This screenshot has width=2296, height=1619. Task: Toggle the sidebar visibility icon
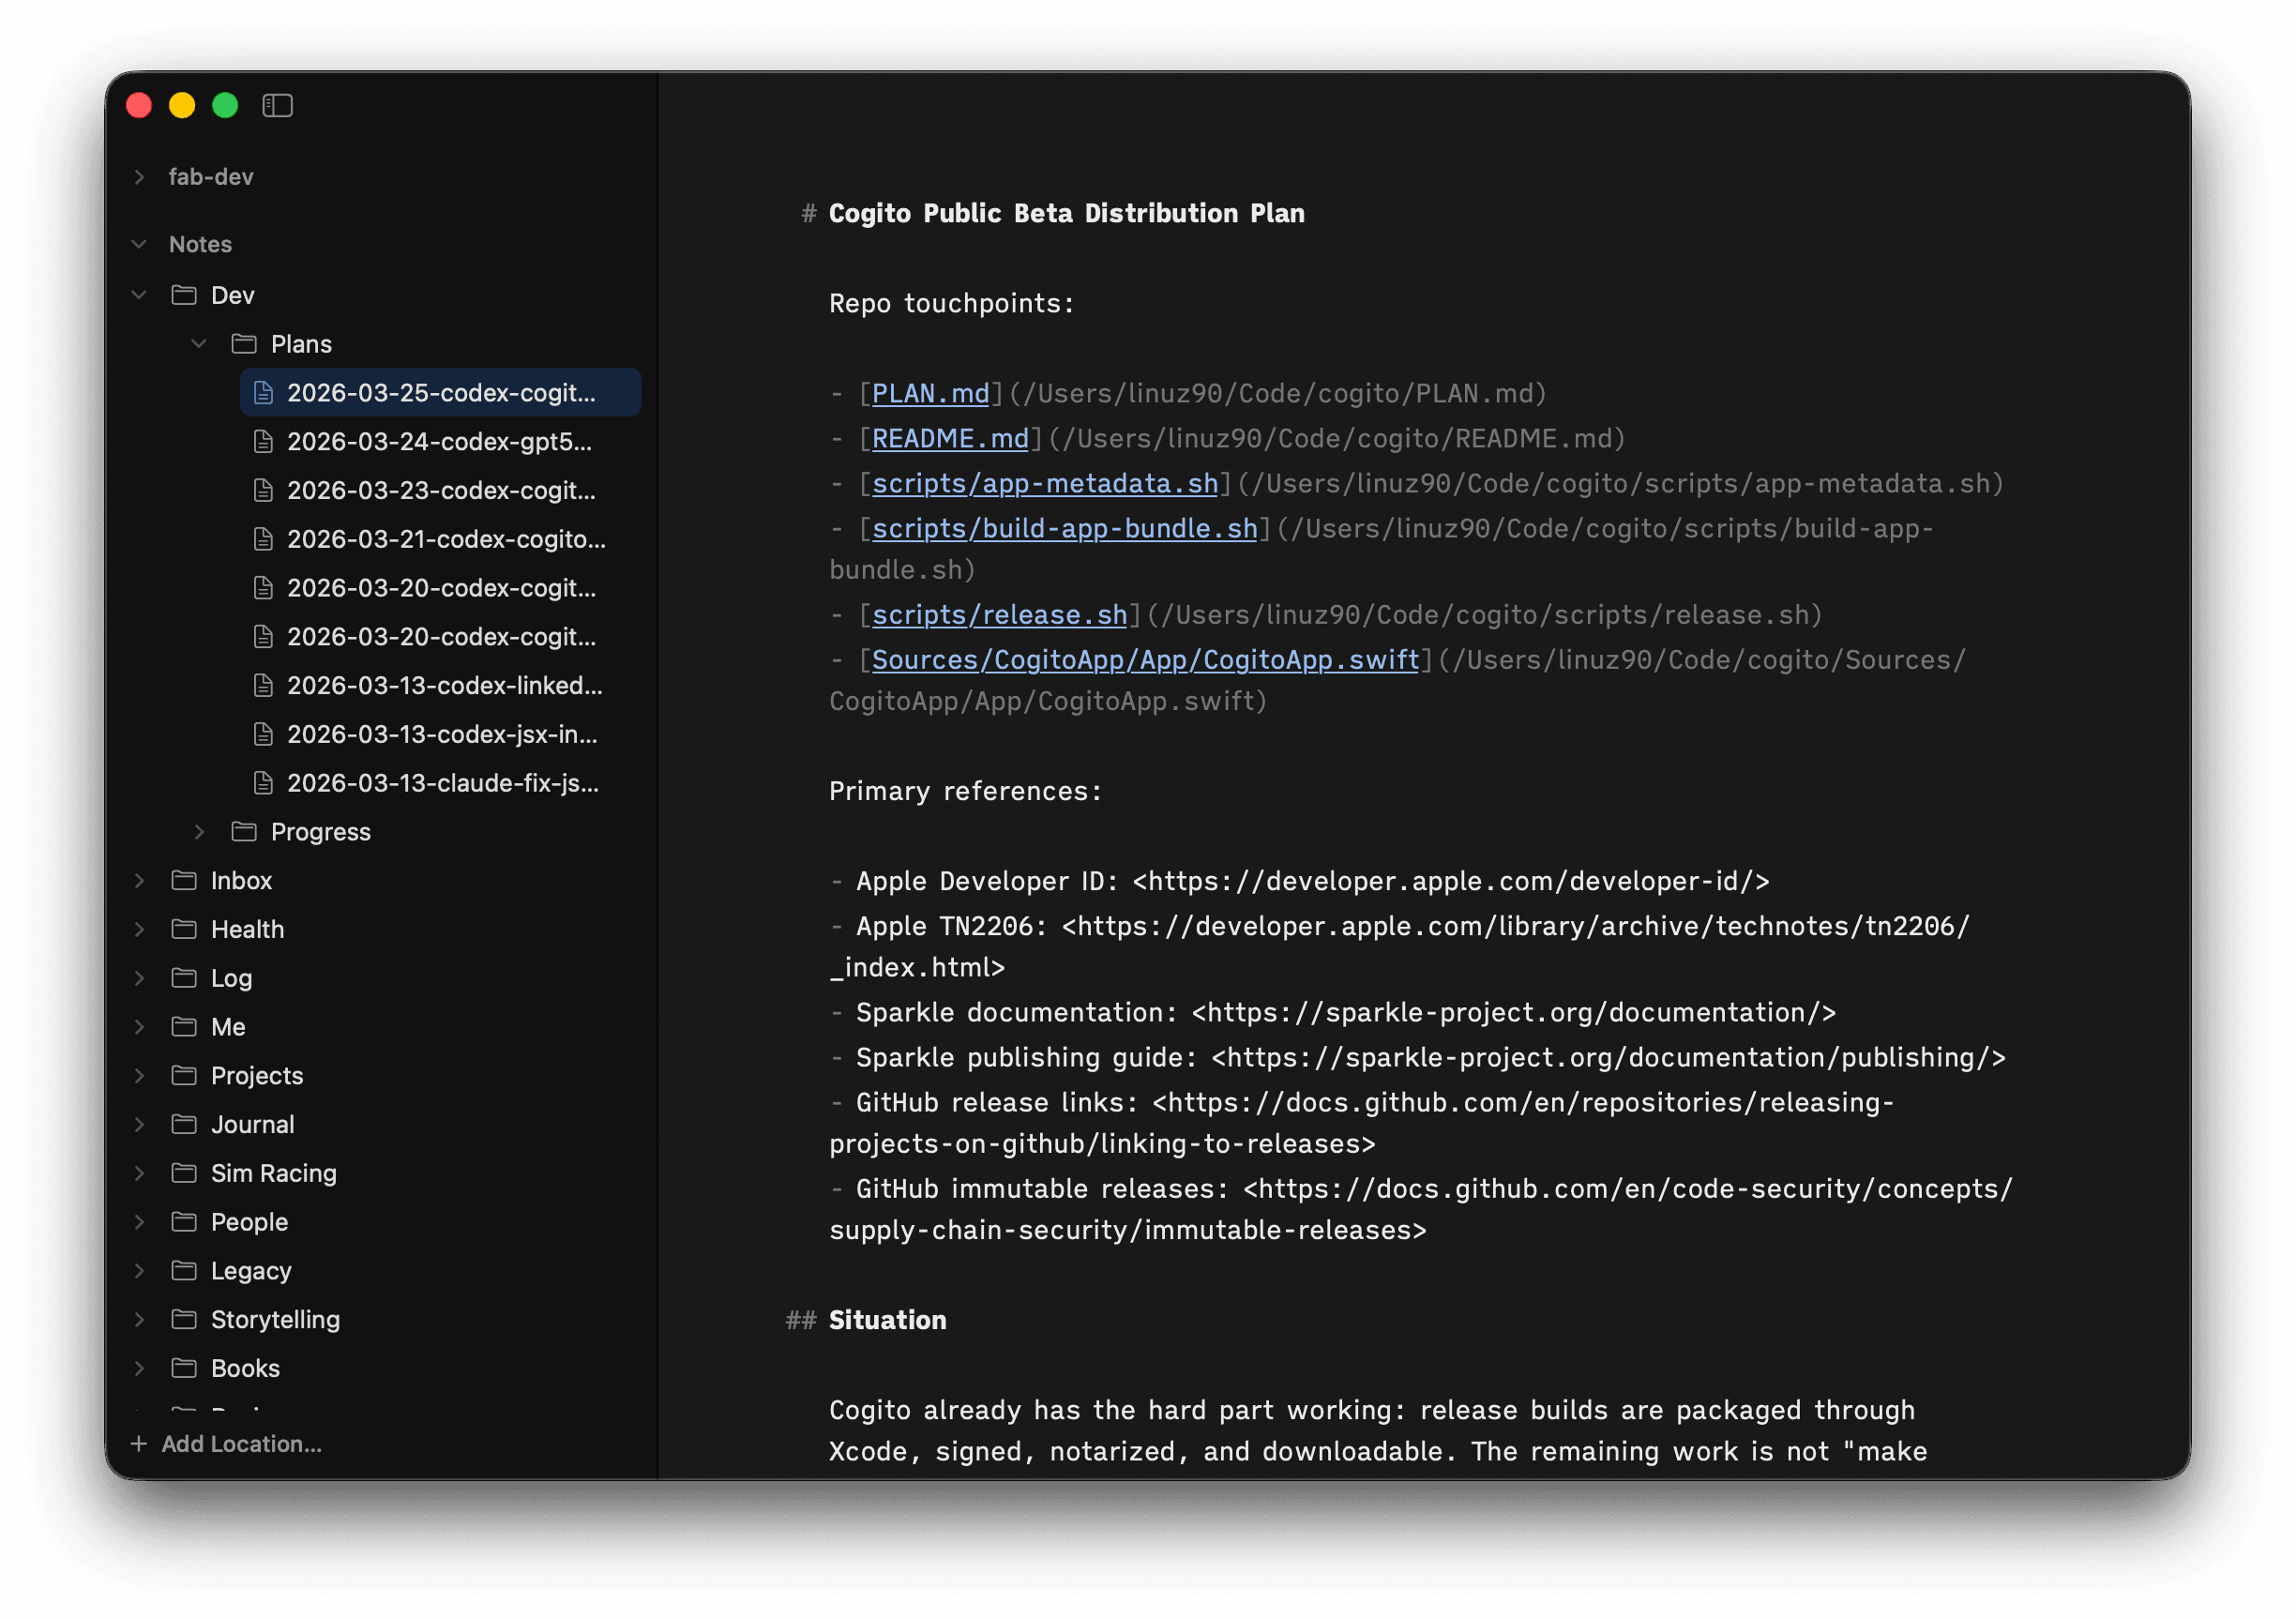pos(277,105)
